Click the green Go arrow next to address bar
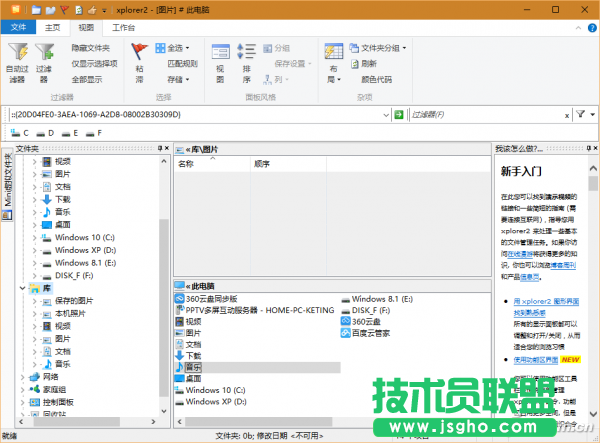 coord(399,114)
